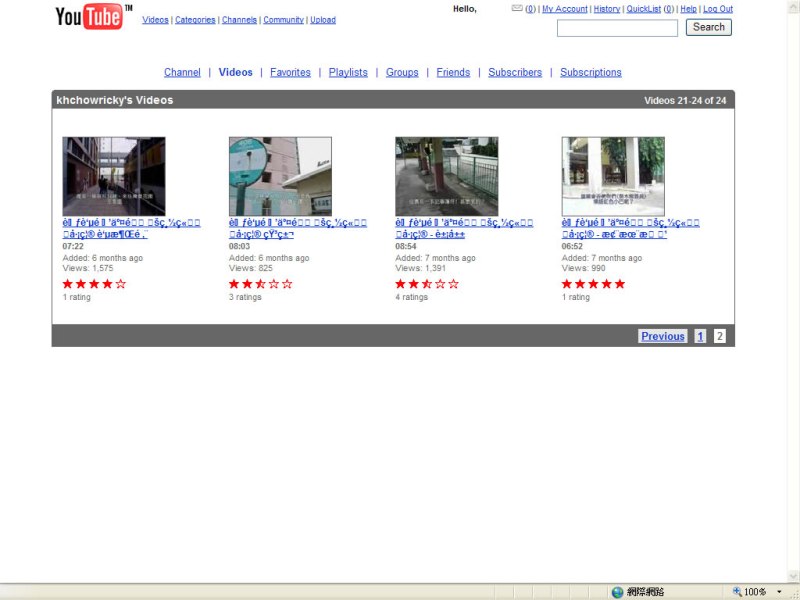Go to the Previous page
800x600 pixels.
663,336
